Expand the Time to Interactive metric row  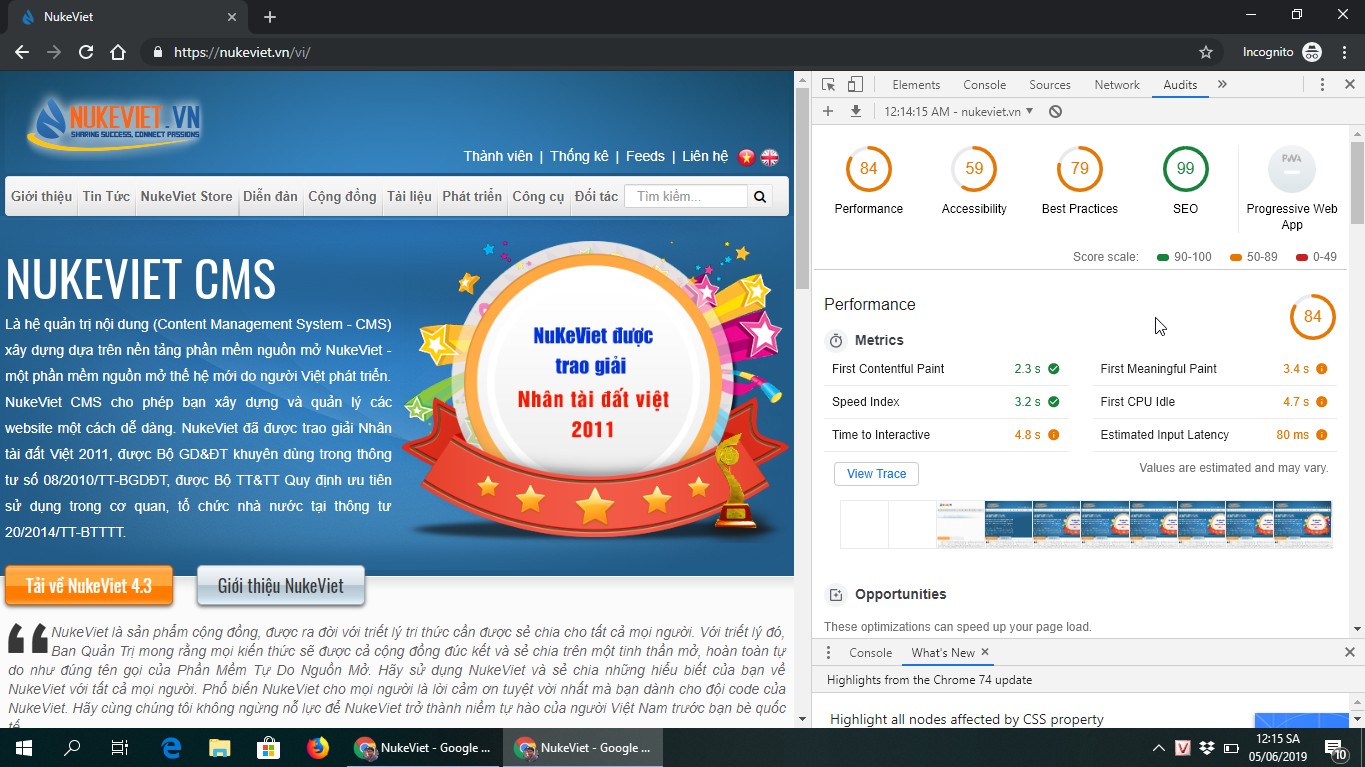pos(946,435)
